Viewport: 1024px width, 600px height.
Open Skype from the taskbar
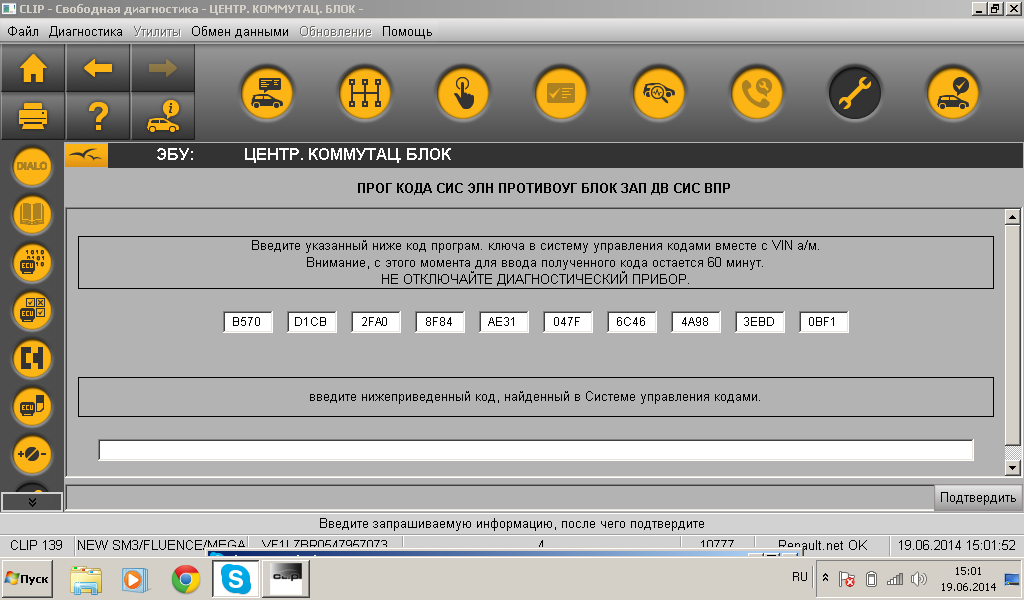coord(235,579)
